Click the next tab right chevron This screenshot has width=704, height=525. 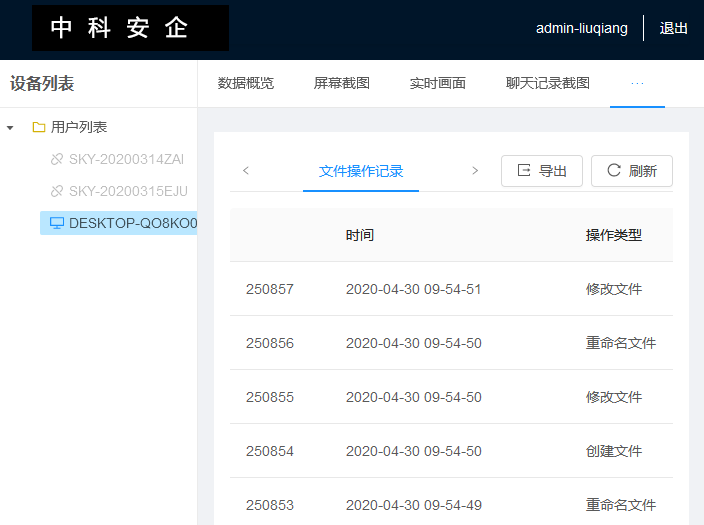click(475, 171)
